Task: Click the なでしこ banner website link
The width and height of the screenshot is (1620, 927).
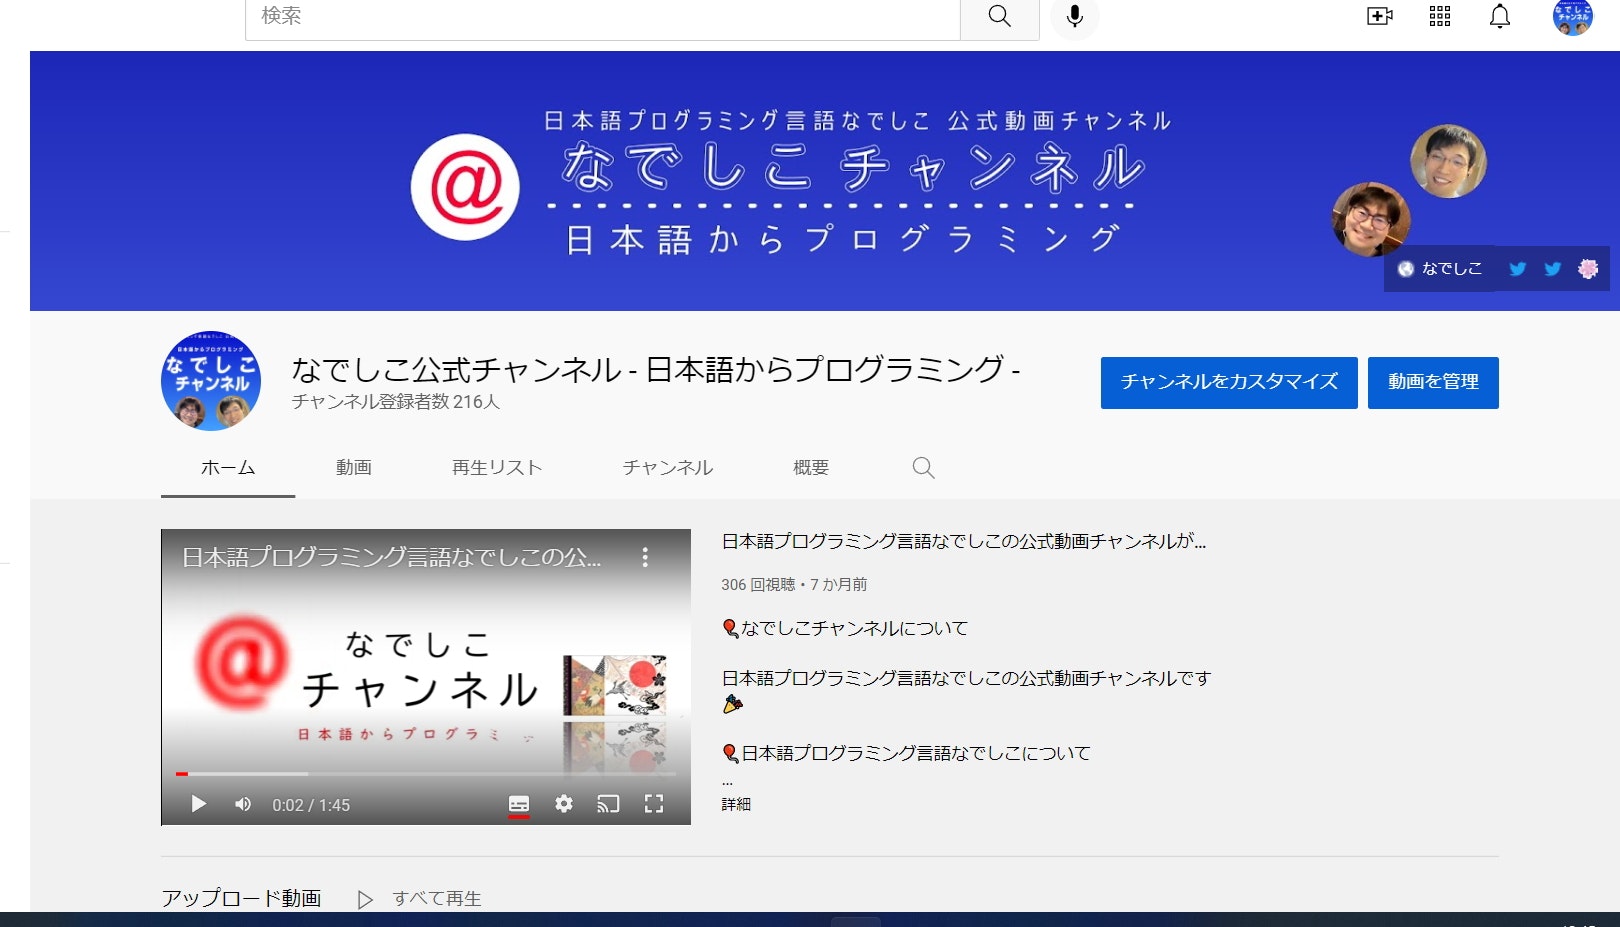Action: pos(1440,269)
